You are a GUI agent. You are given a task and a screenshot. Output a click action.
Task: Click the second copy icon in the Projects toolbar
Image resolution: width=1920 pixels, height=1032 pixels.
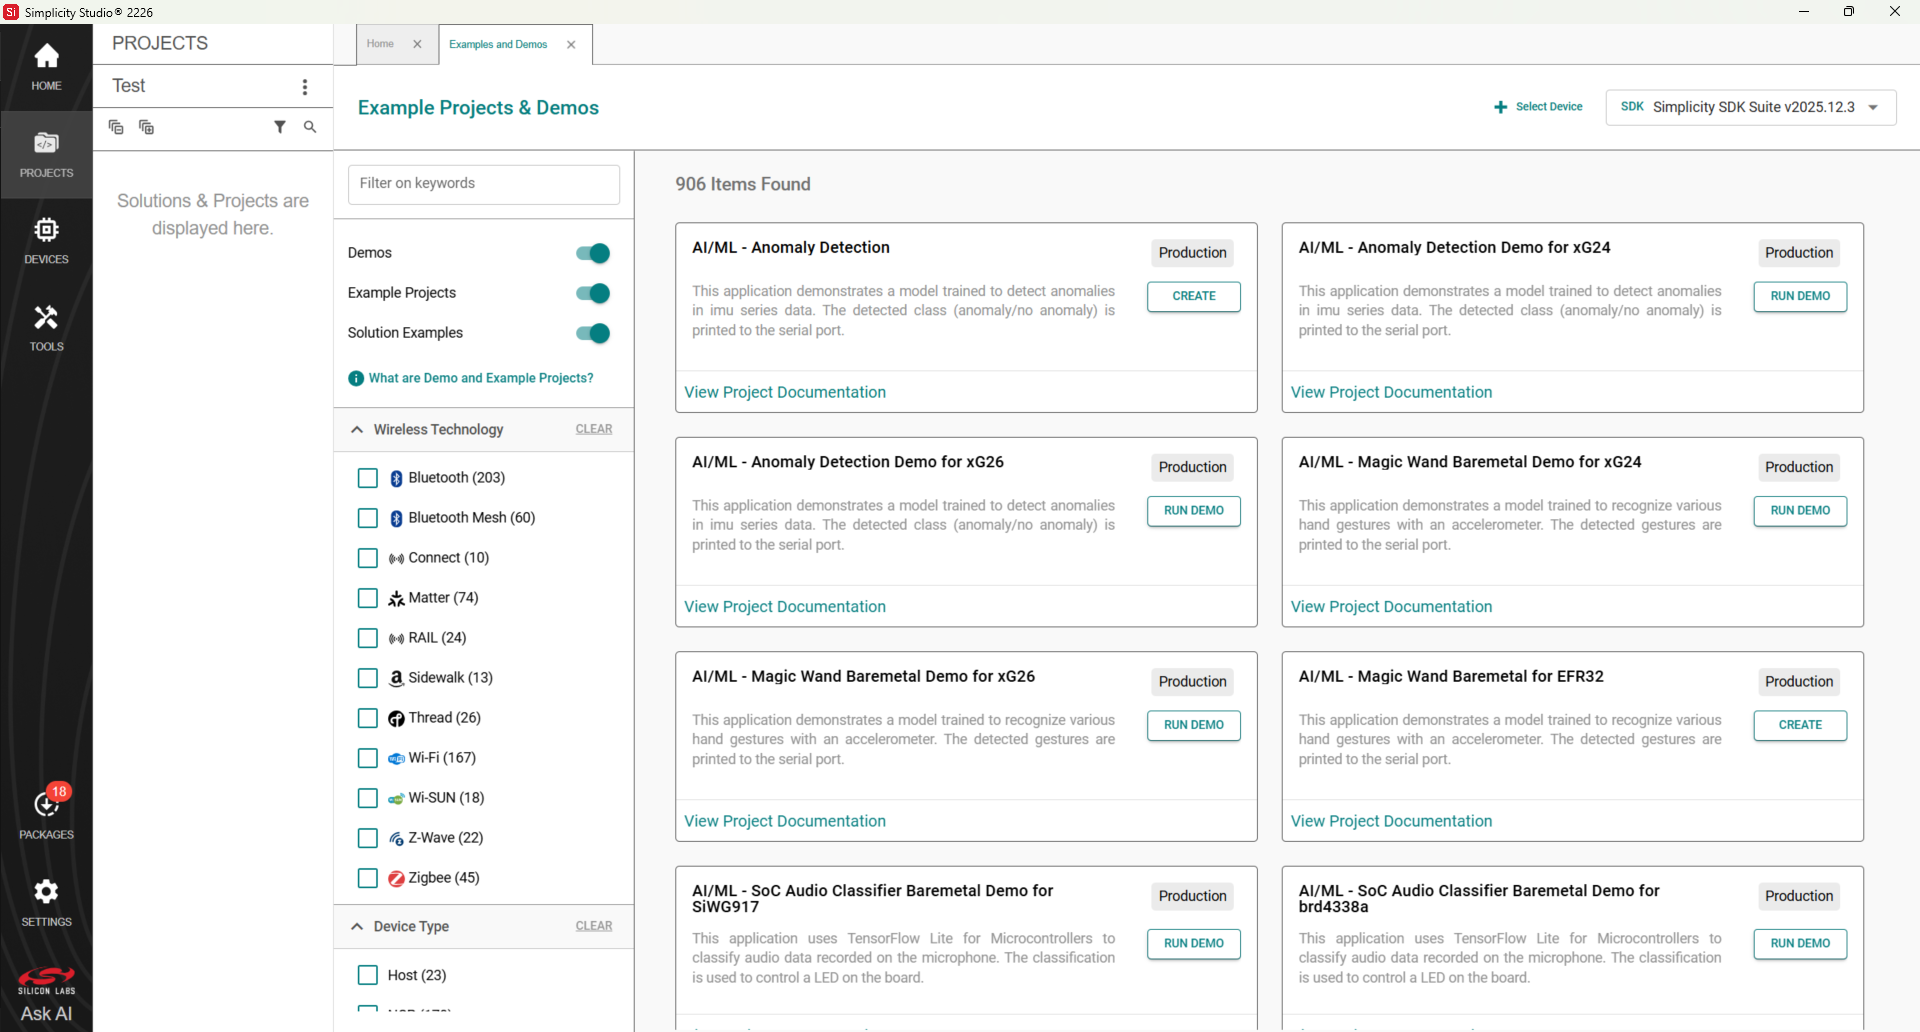(146, 127)
